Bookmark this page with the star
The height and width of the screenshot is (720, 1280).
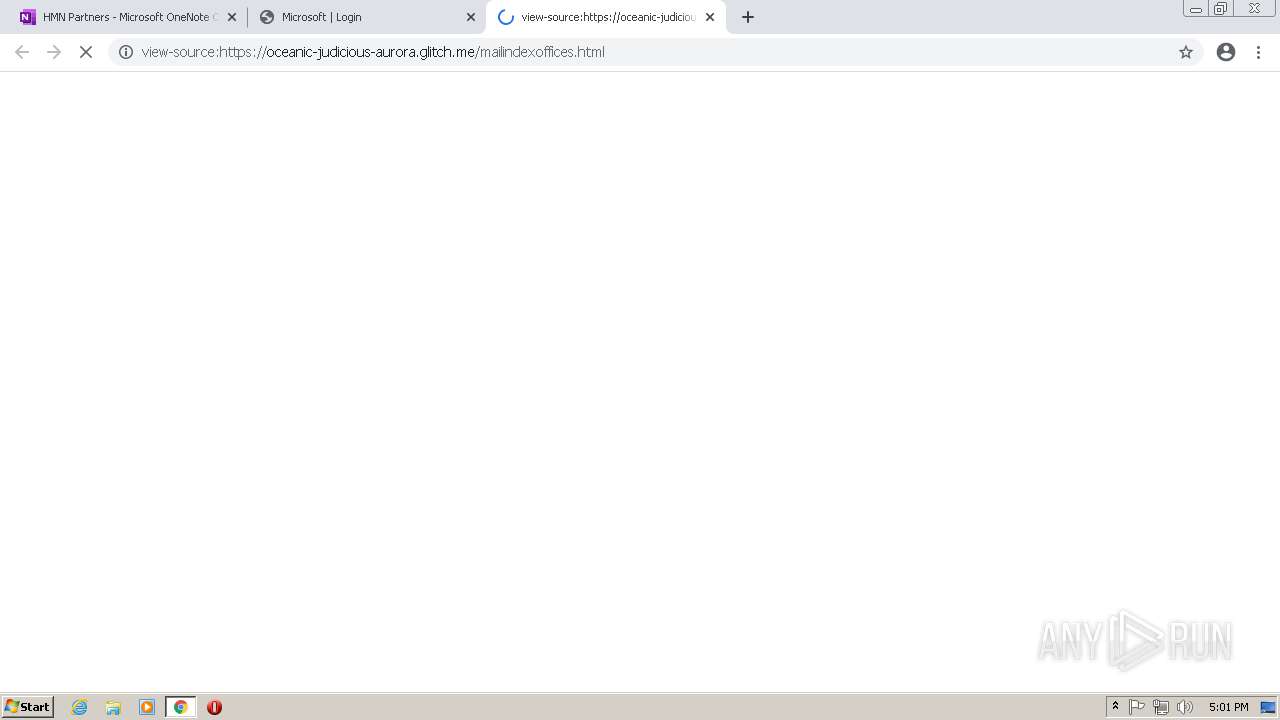tap(1186, 52)
